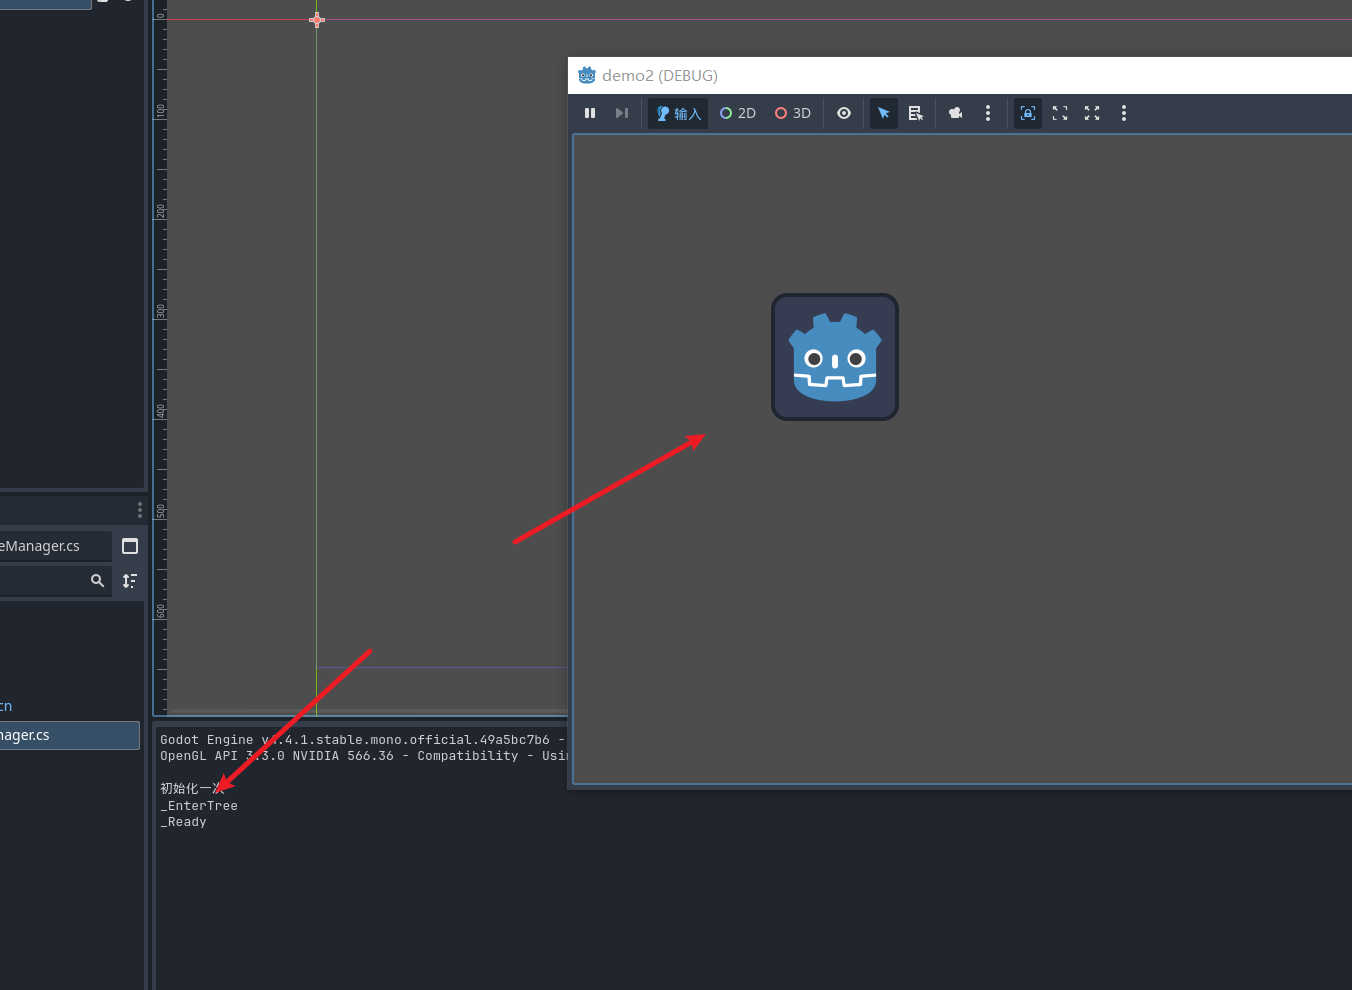Toggle selection visibility eye icon
This screenshot has width=1352, height=990.
point(844,113)
